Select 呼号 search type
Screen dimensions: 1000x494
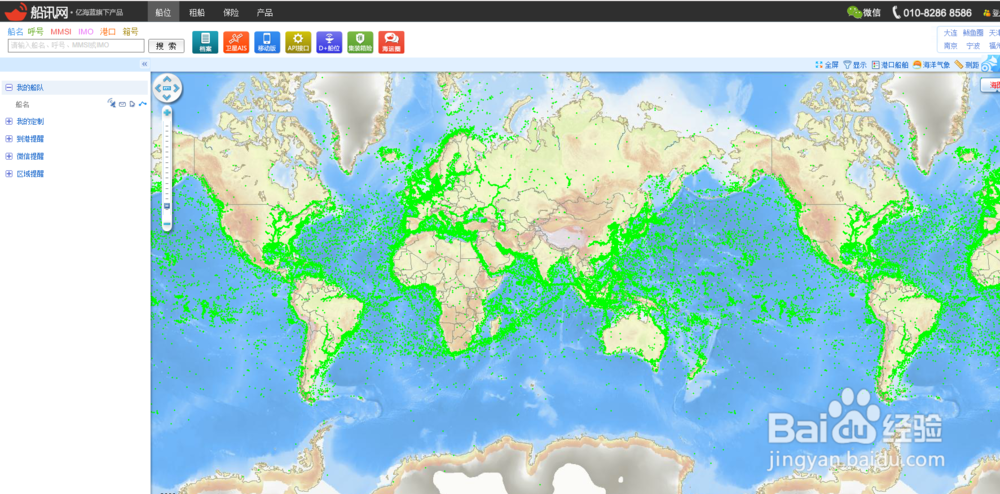(36, 31)
